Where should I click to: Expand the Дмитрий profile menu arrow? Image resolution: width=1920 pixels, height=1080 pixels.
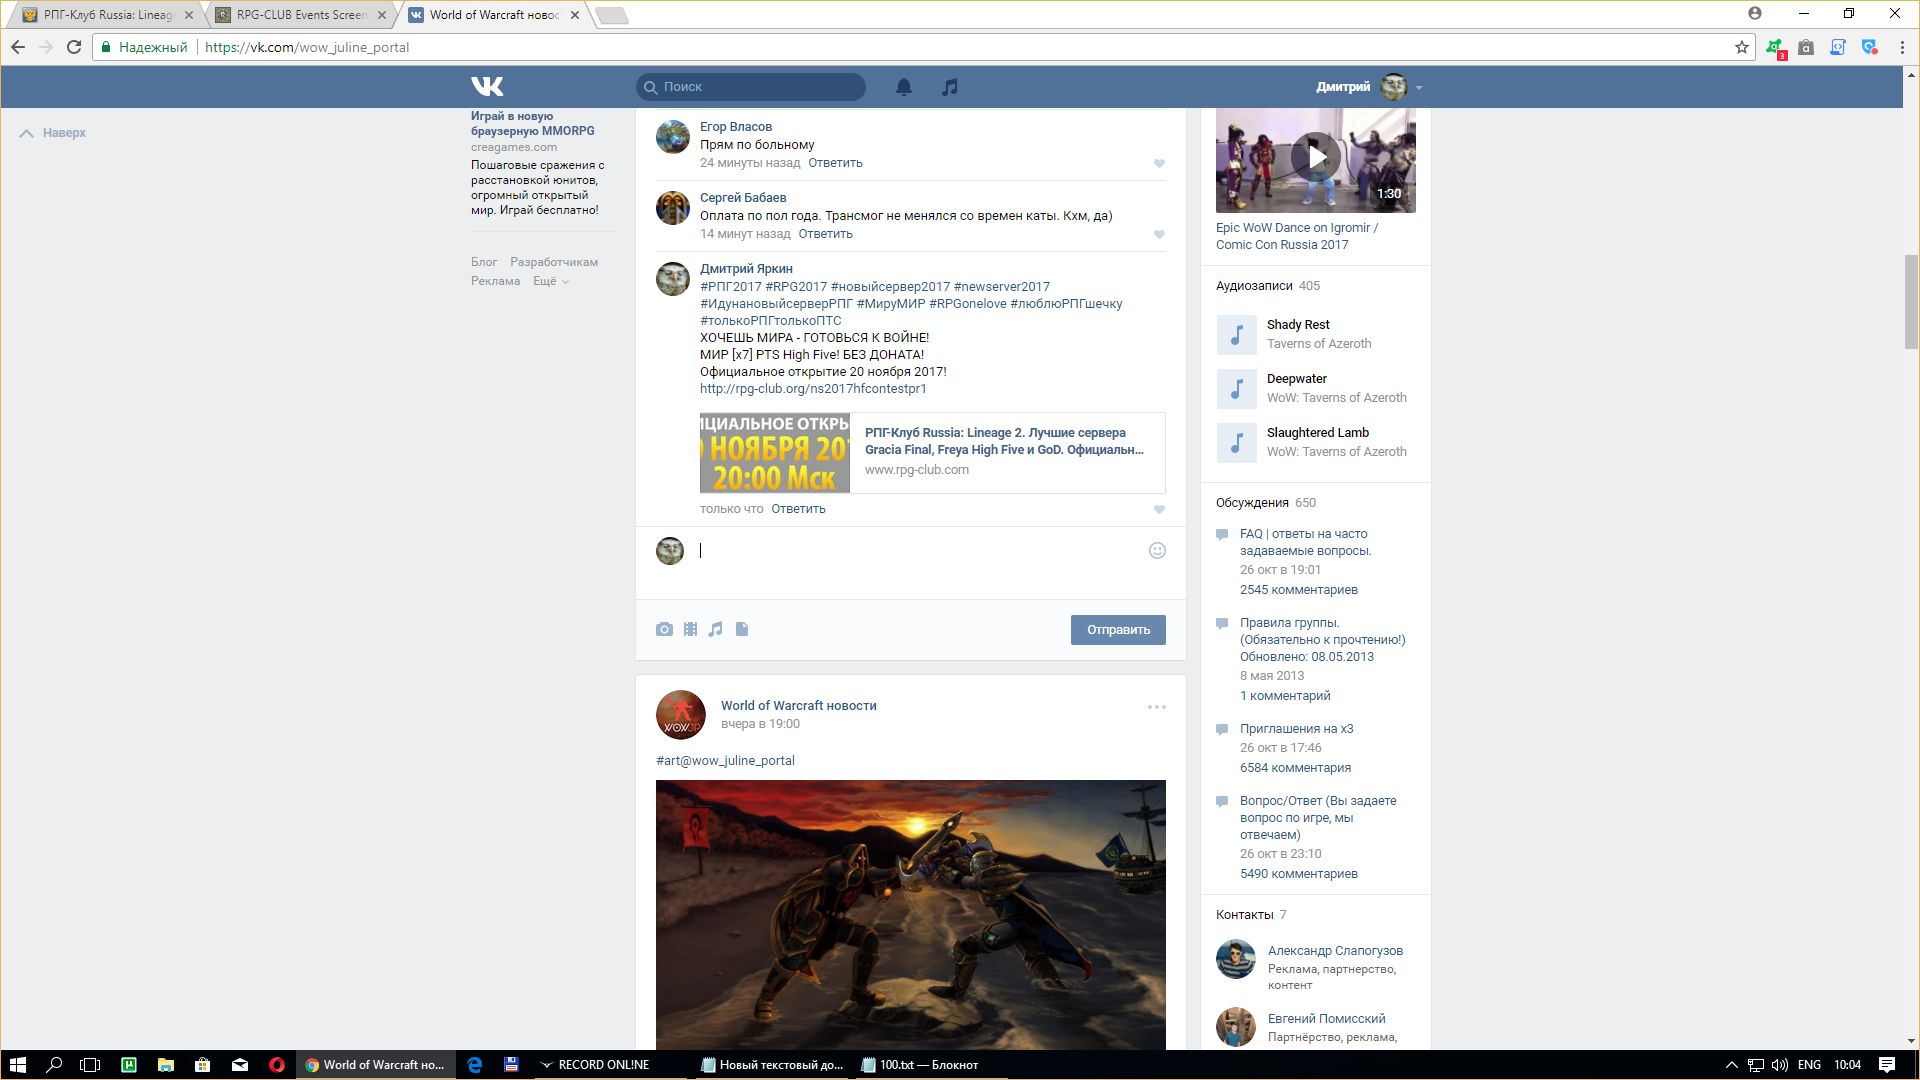pyautogui.click(x=1419, y=88)
